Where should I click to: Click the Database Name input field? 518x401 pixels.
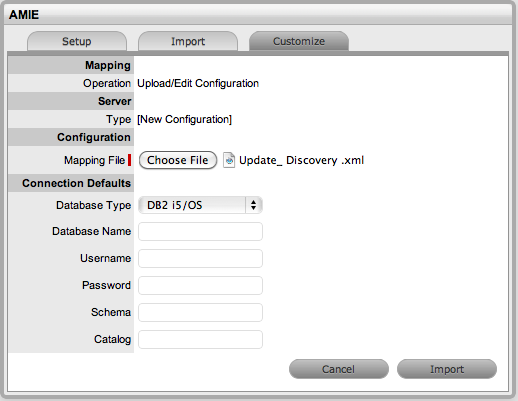click(x=200, y=231)
